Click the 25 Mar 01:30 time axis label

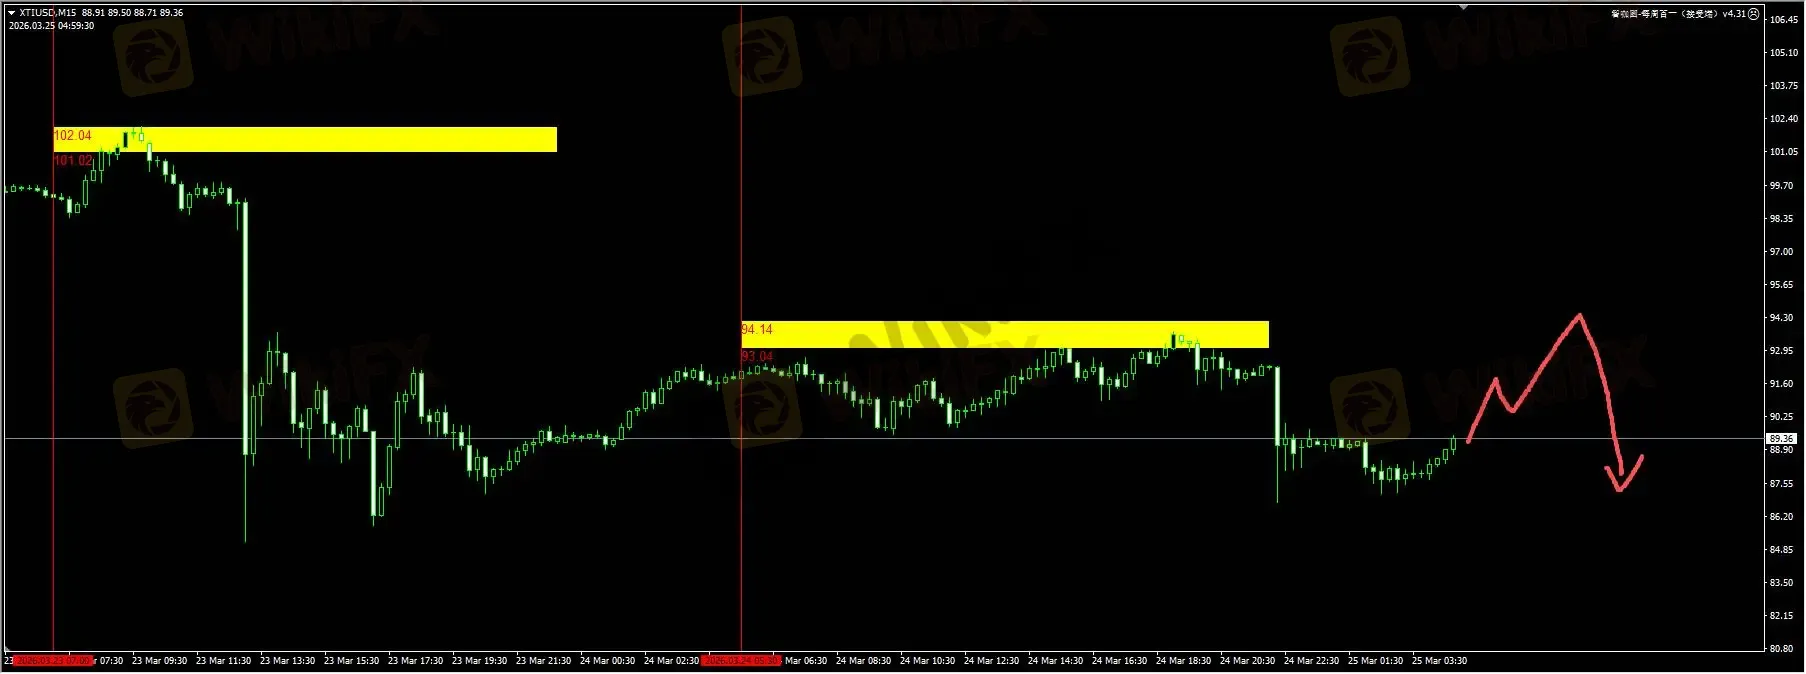tap(1375, 661)
